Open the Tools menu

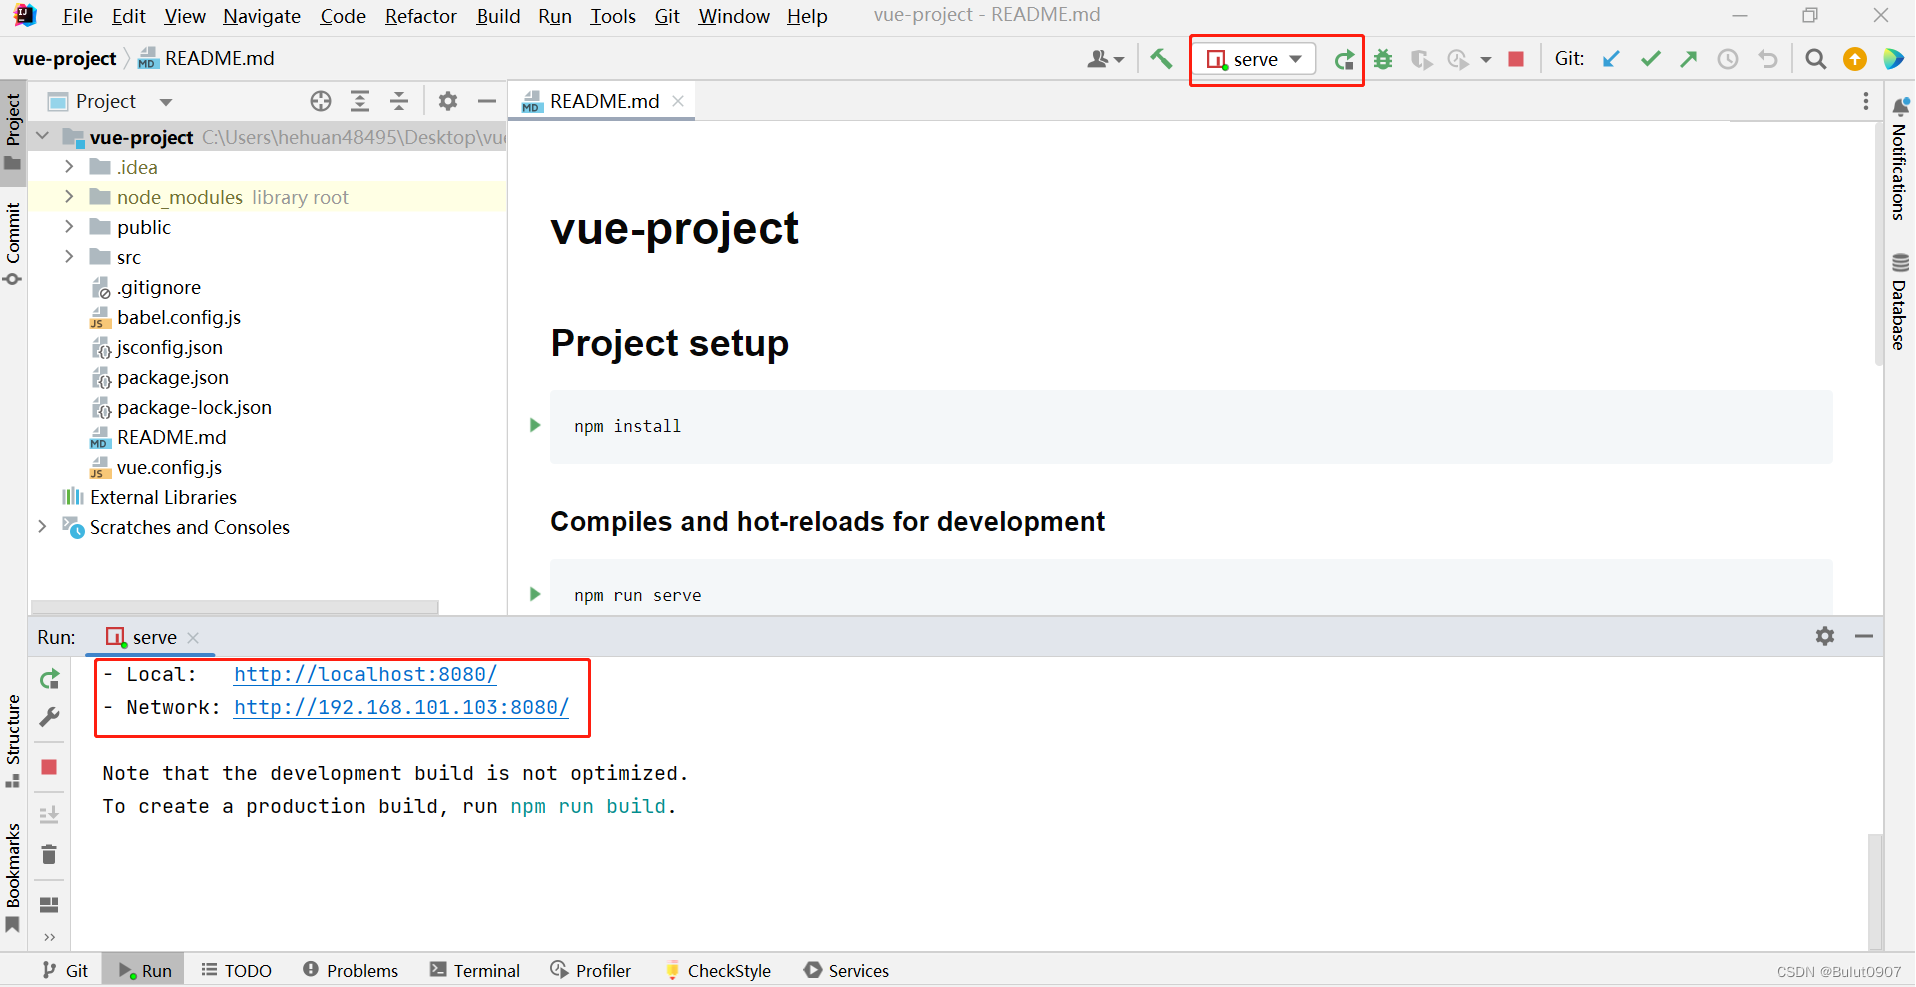pyautogui.click(x=612, y=16)
